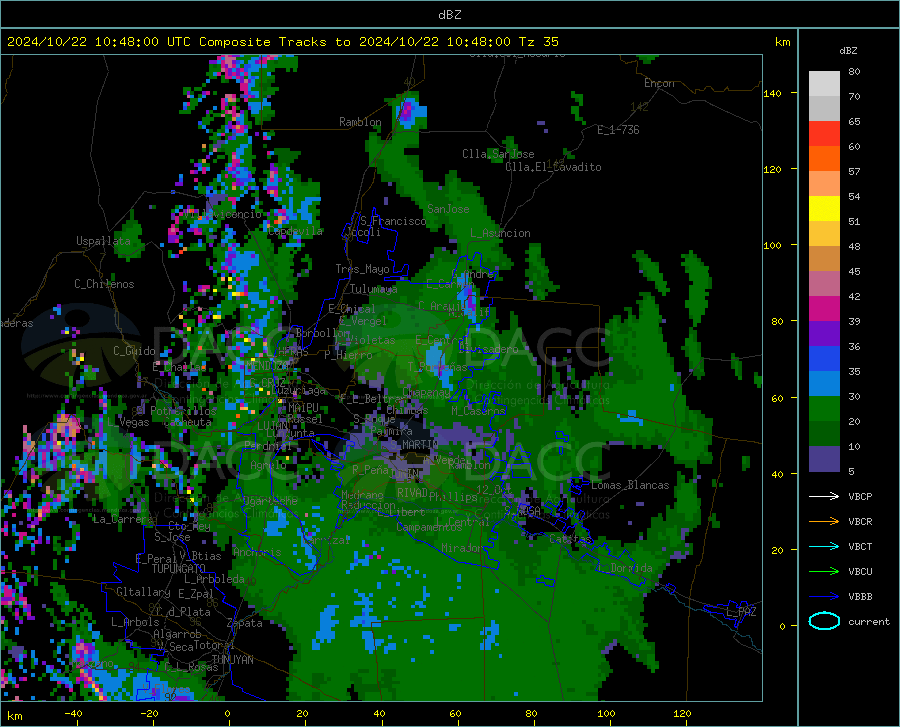Click the 'La_Carrera' map label
The height and width of the screenshot is (727, 900).
[x=123, y=519]
